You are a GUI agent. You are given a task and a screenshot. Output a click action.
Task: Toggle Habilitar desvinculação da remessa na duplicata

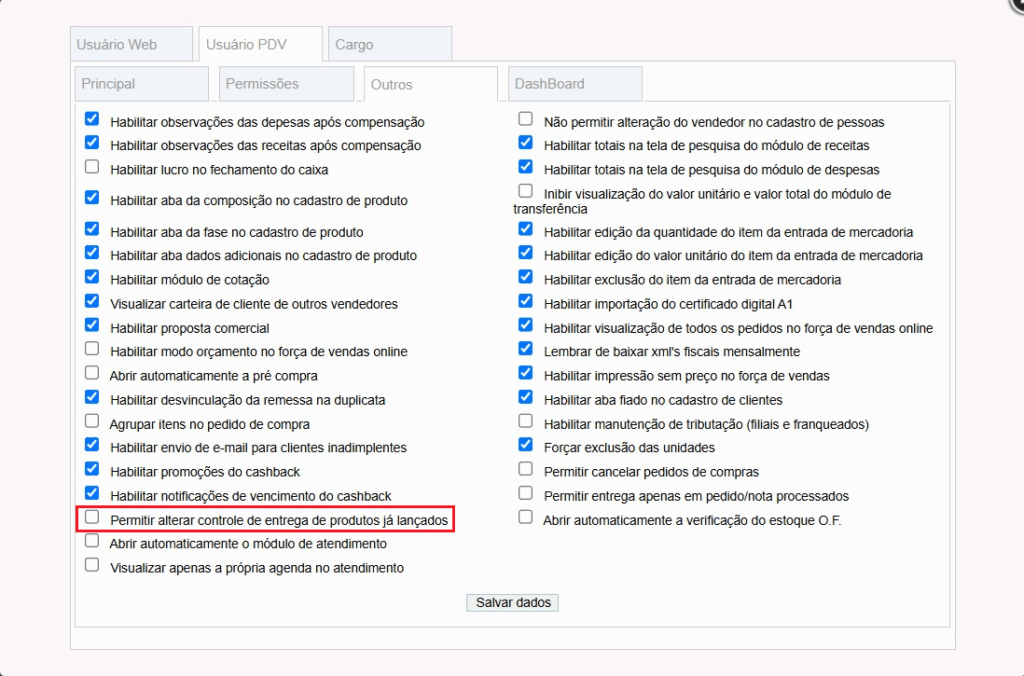pos(92,396)
